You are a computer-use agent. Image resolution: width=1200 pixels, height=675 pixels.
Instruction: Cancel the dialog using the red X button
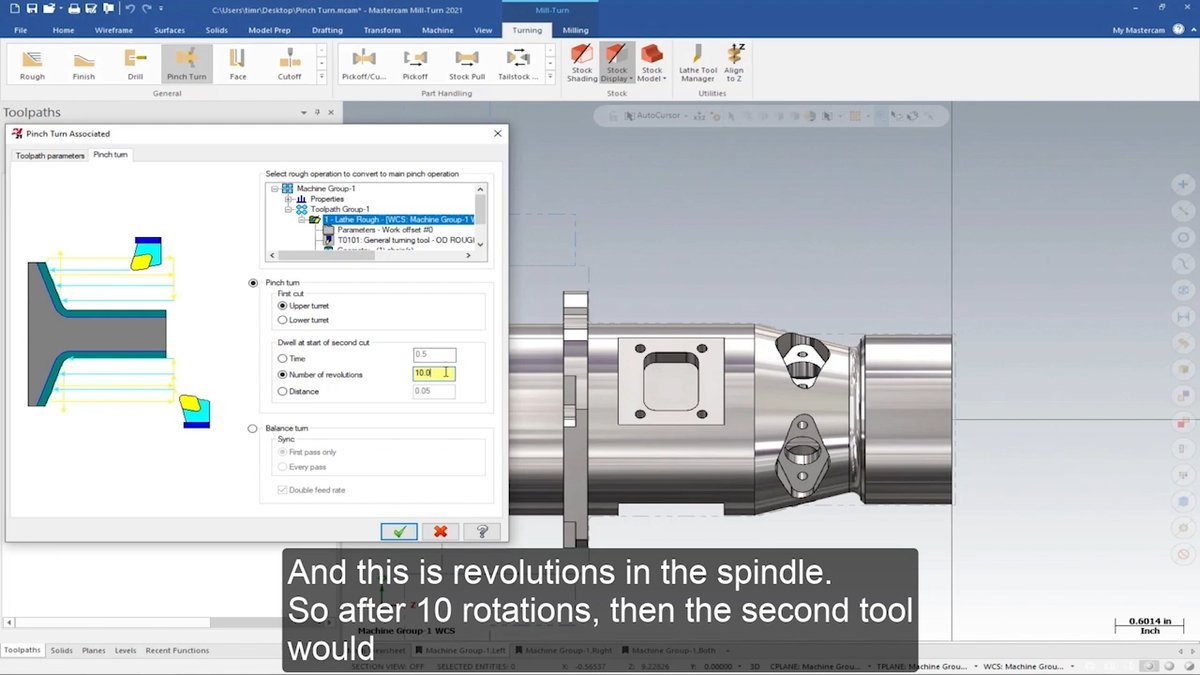pos(440,531)
